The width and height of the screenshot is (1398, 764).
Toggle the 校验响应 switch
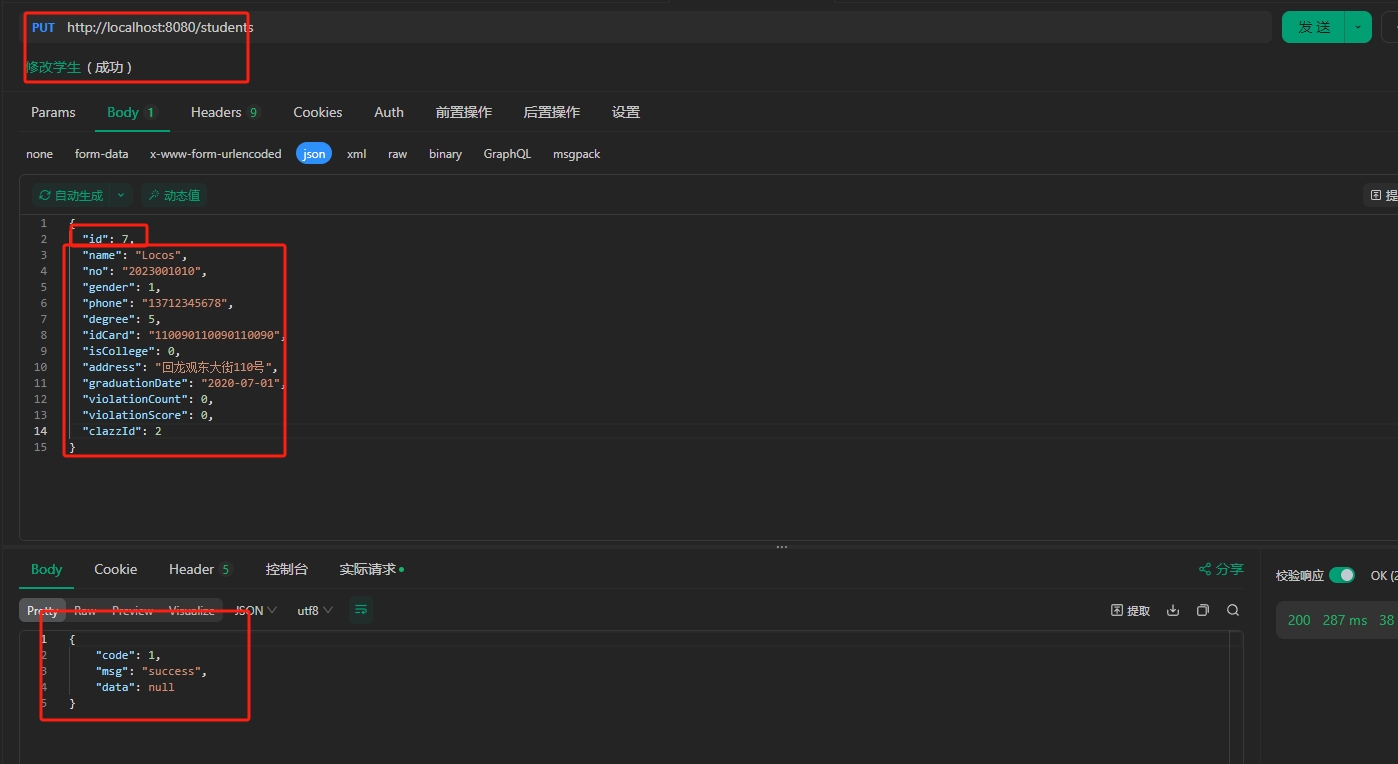tap(1342, 575)
